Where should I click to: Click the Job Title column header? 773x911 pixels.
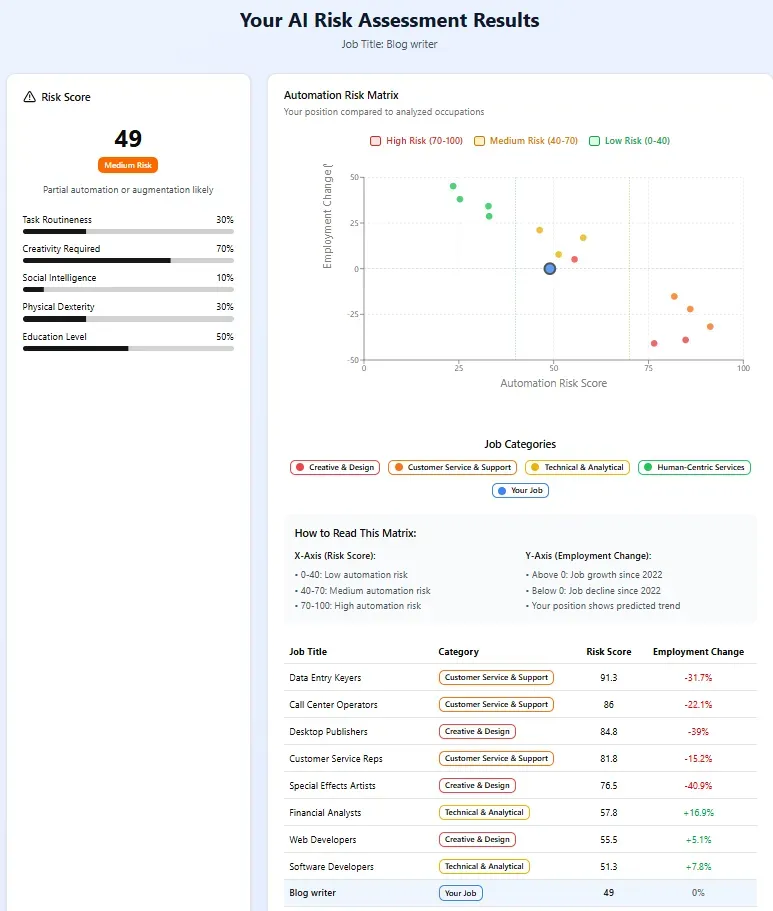[x=308, y=652]
